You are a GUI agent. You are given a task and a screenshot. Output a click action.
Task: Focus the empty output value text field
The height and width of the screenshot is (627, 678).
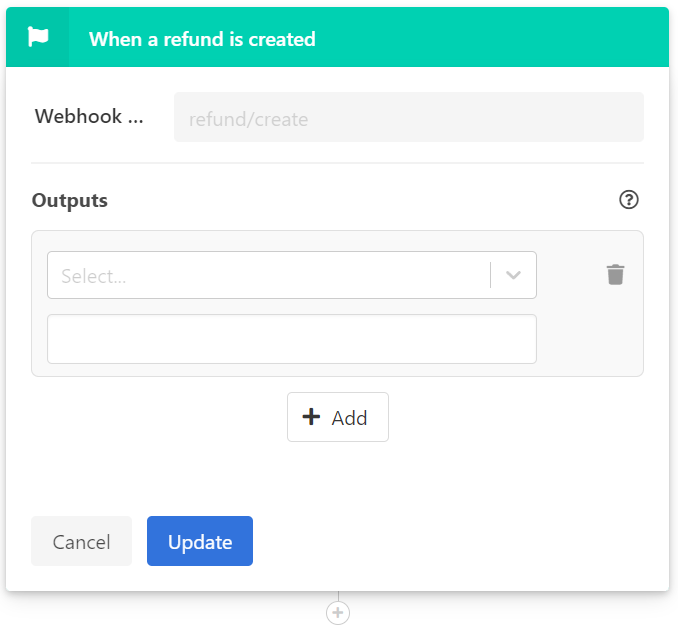click(292, 339)
